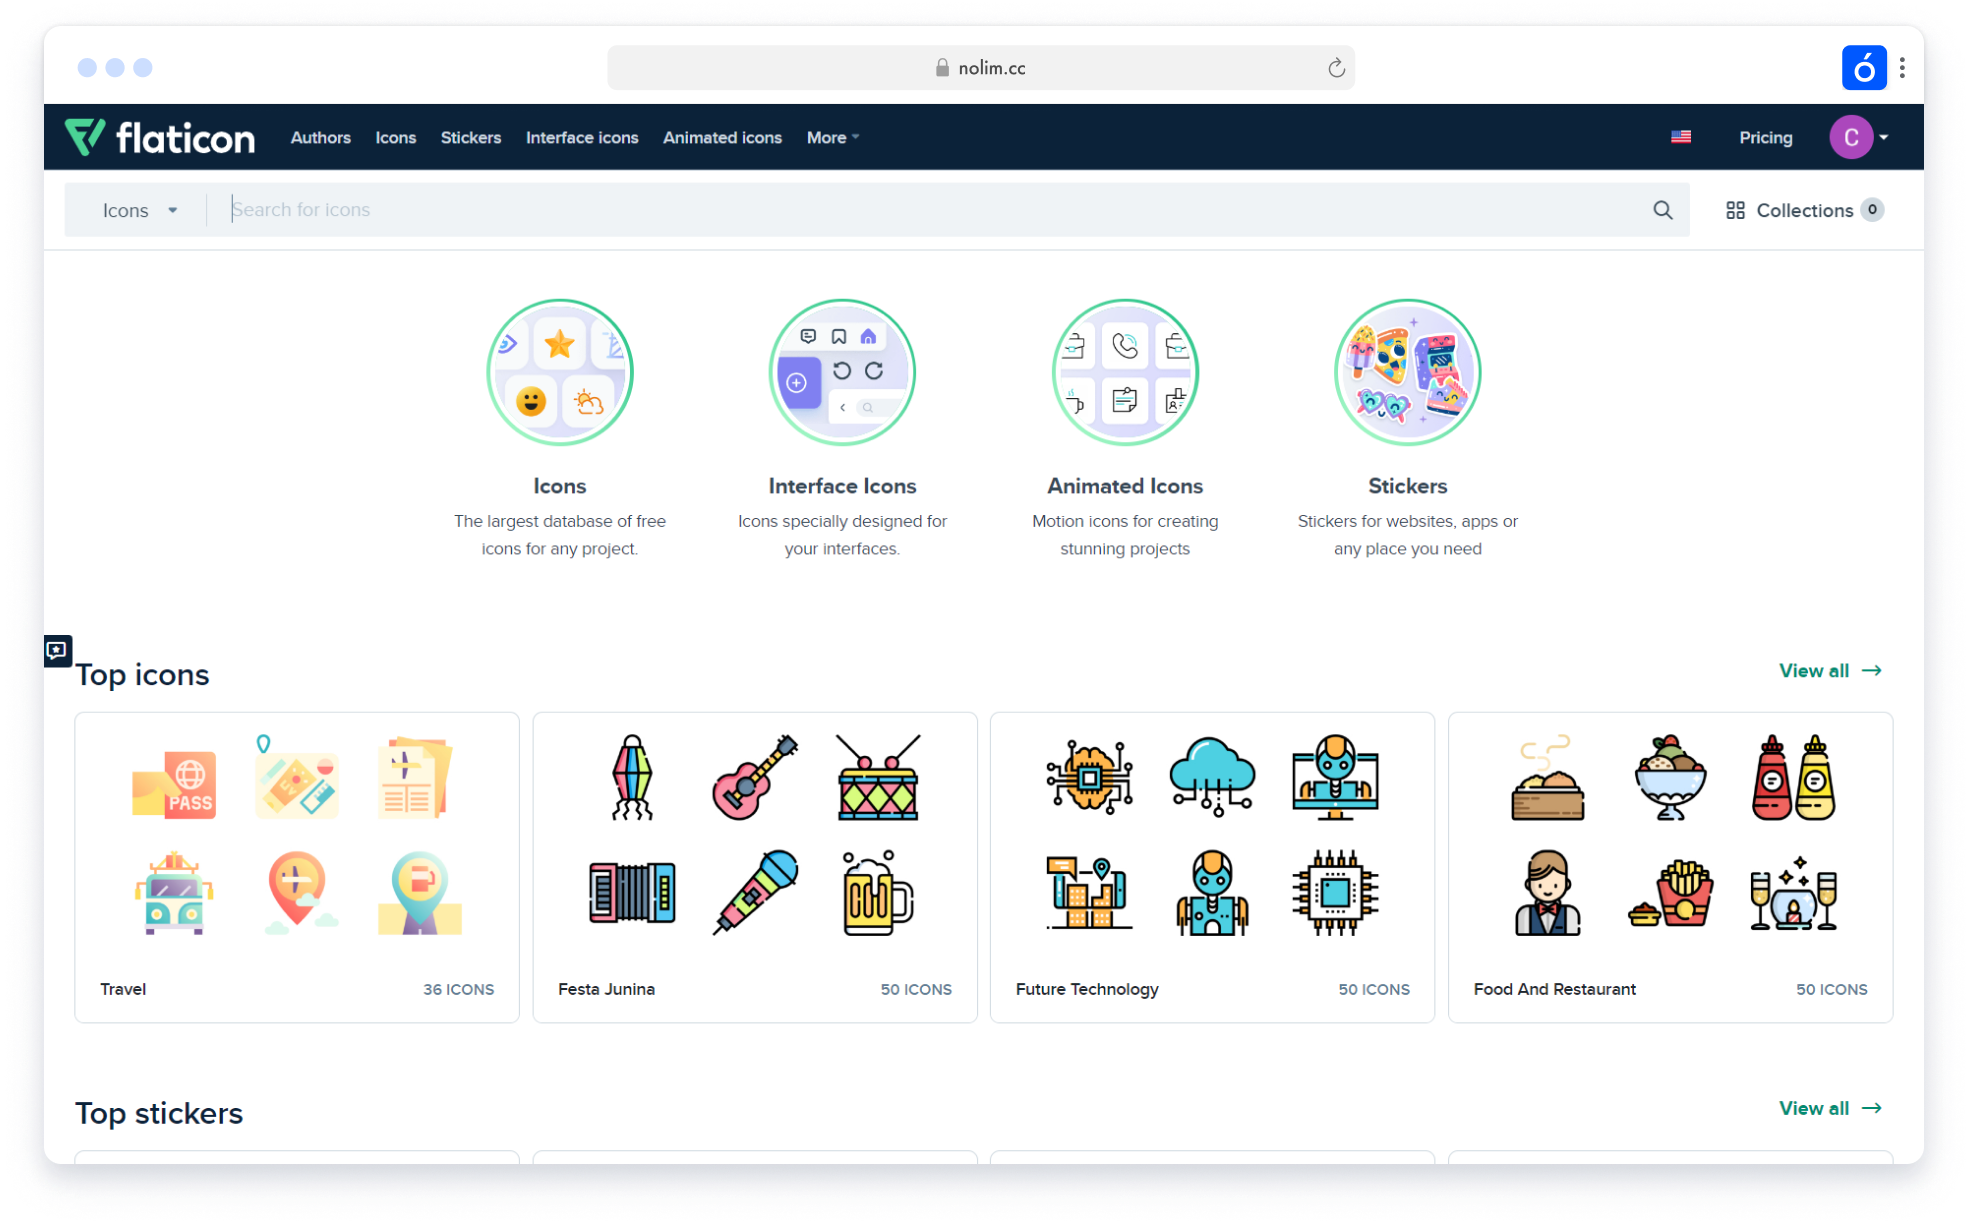Select the pink guitar icon

pos(755,777)
